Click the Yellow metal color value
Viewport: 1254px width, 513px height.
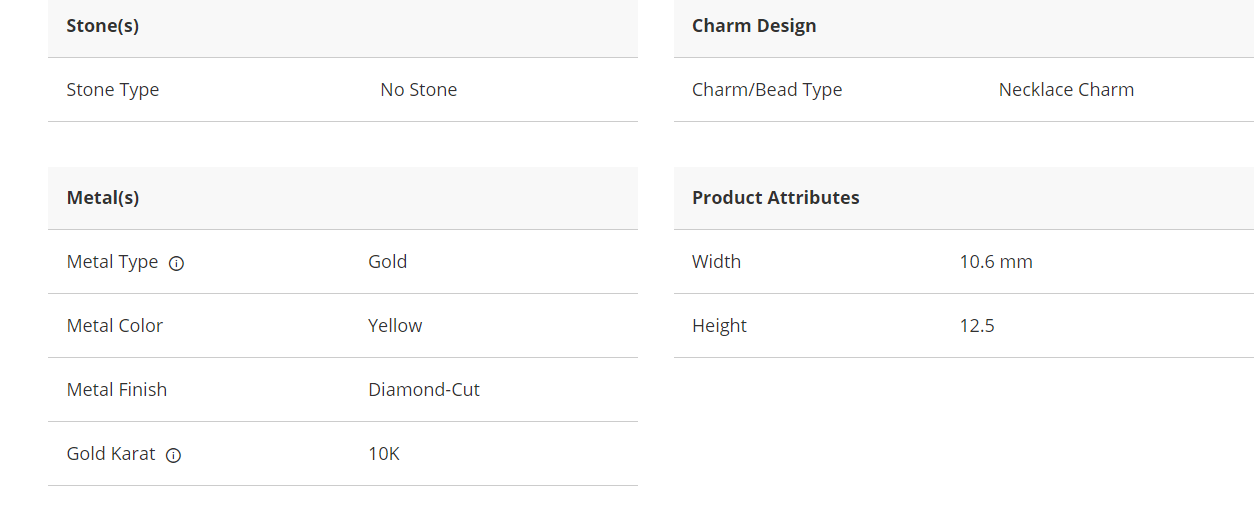tap(395, 326)
